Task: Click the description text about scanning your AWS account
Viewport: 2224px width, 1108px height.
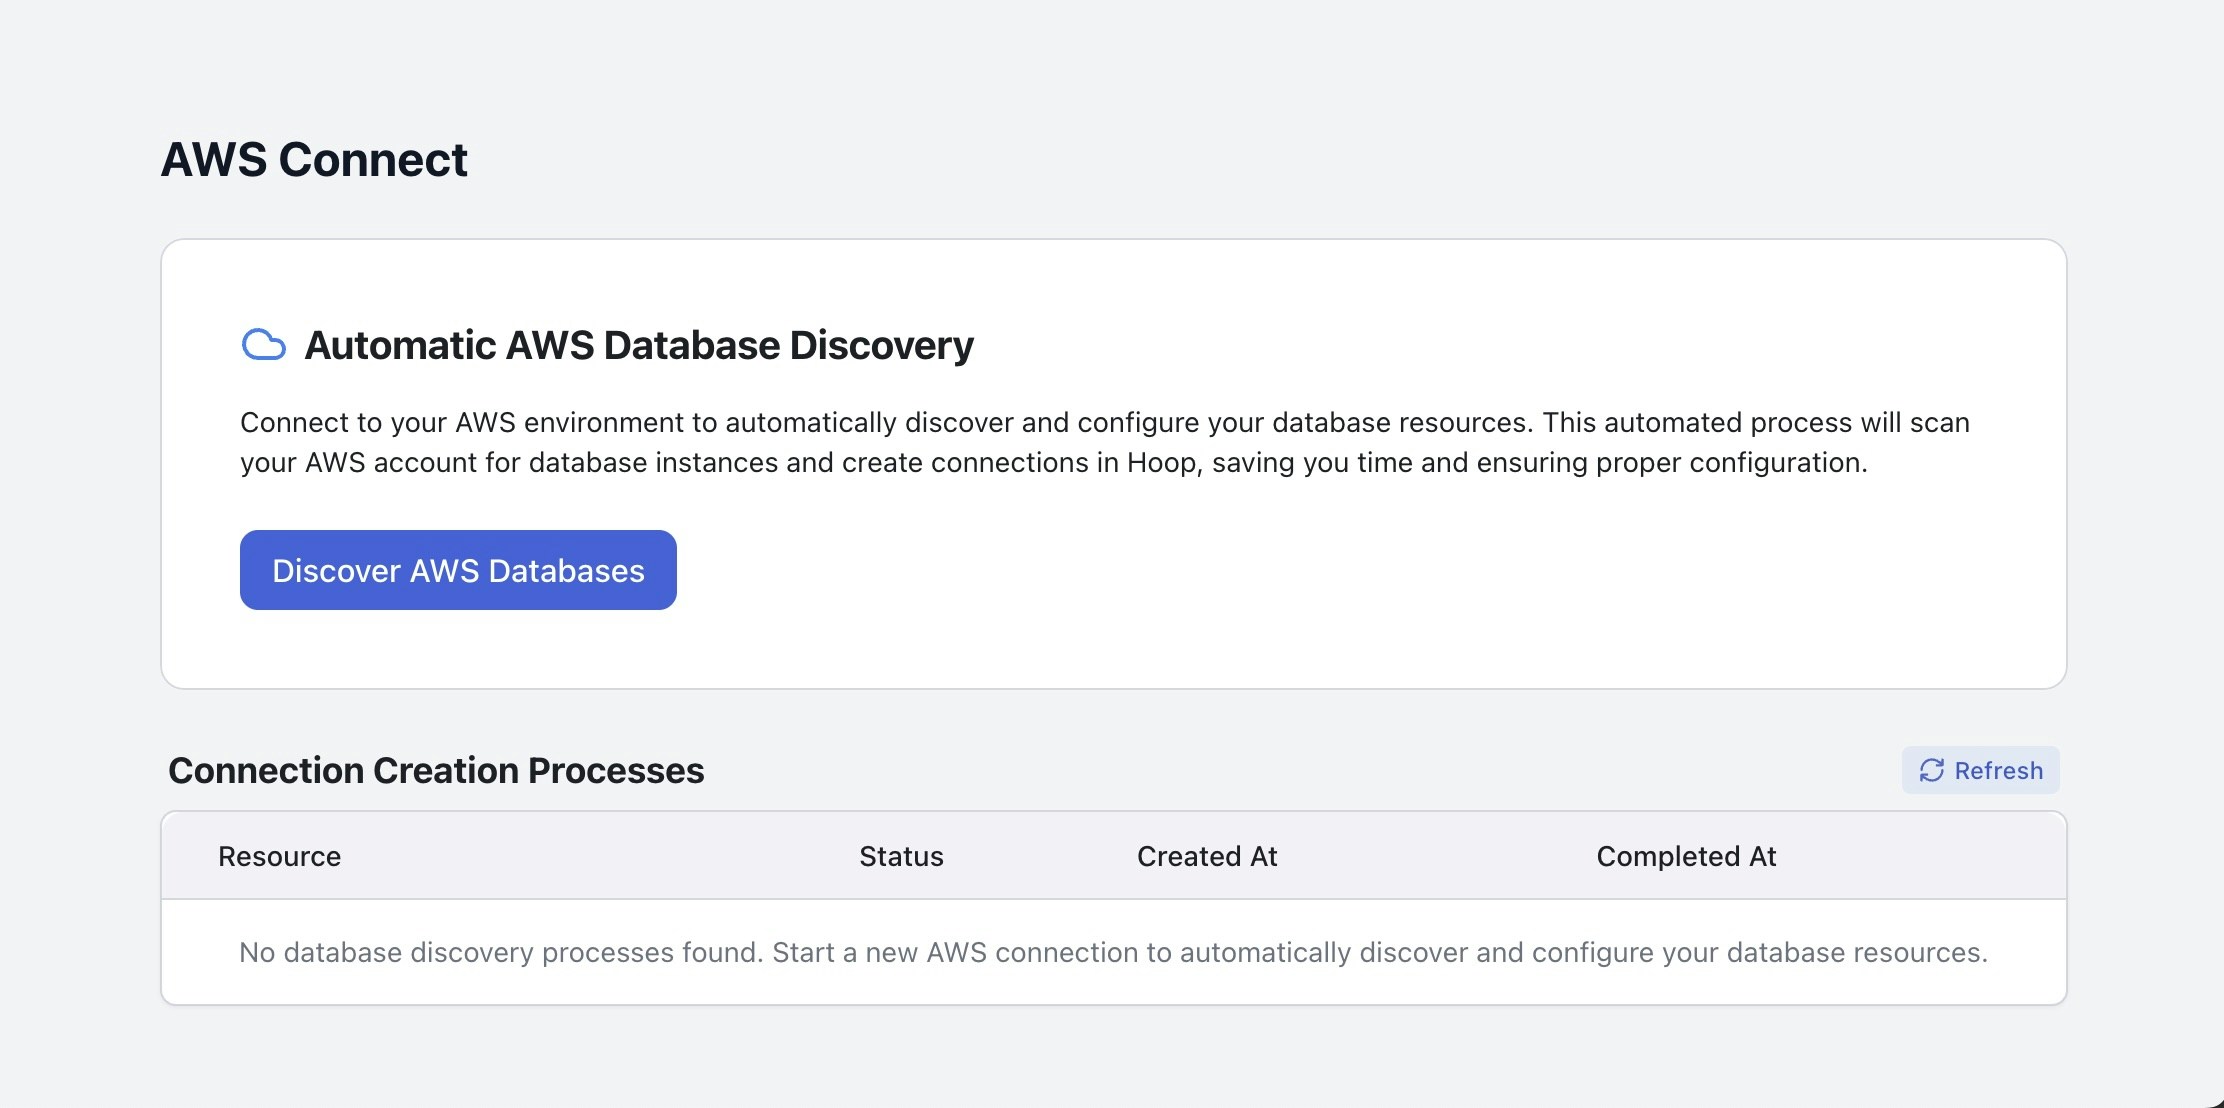Action: (1103, 442)
